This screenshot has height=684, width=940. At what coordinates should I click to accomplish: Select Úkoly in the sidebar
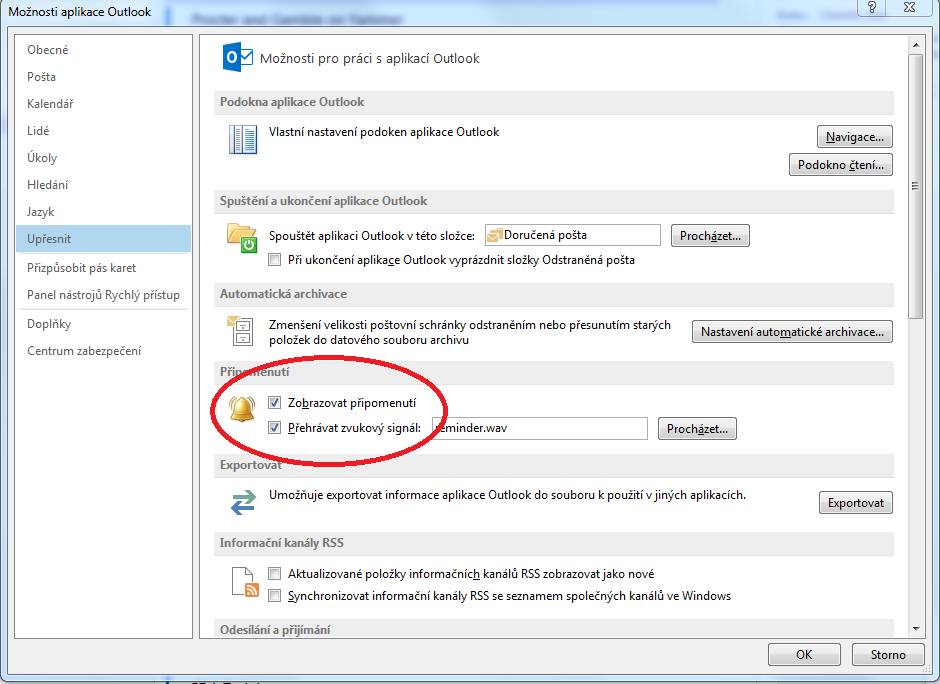point(103,158)
